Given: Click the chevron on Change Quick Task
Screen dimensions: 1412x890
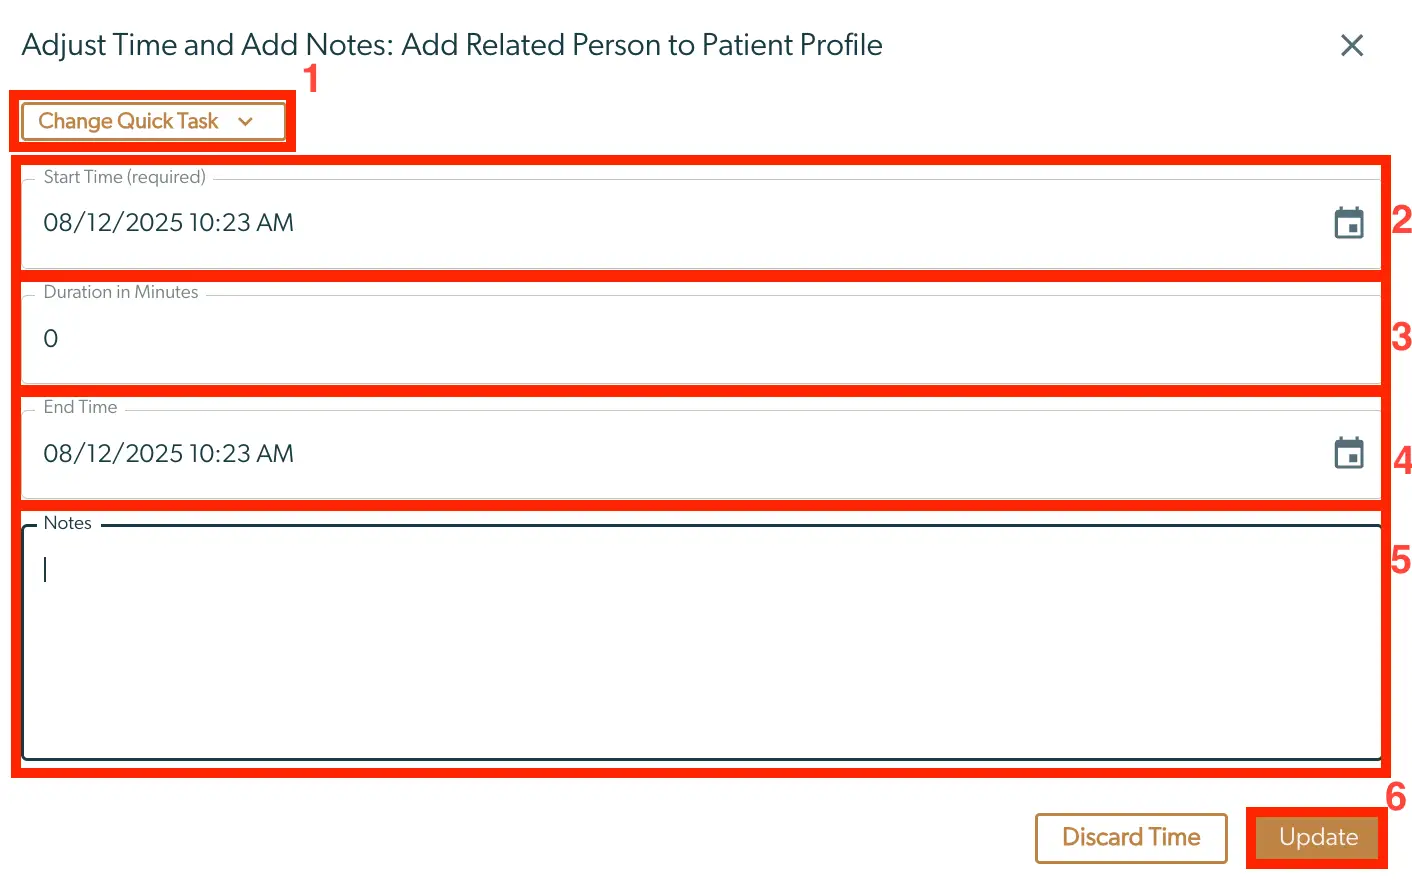Looking at the screenshot, I should pyautogui.click(x=246, y=121).
